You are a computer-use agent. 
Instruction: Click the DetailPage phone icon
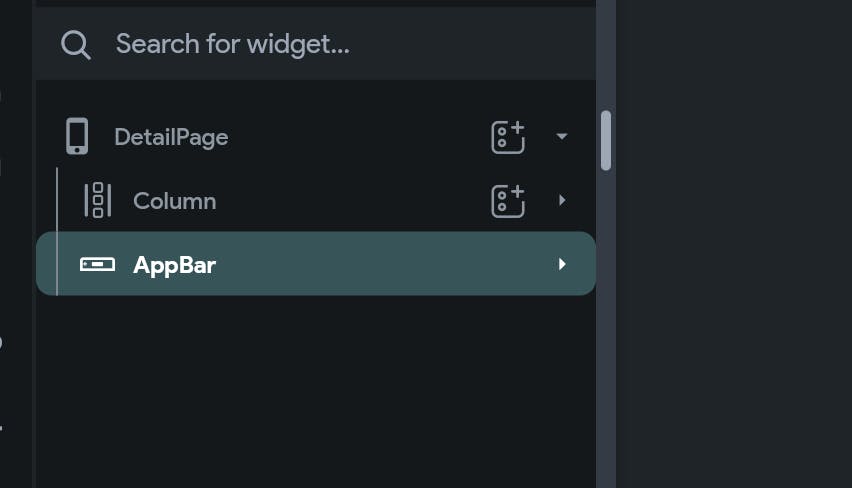point(77,137)
